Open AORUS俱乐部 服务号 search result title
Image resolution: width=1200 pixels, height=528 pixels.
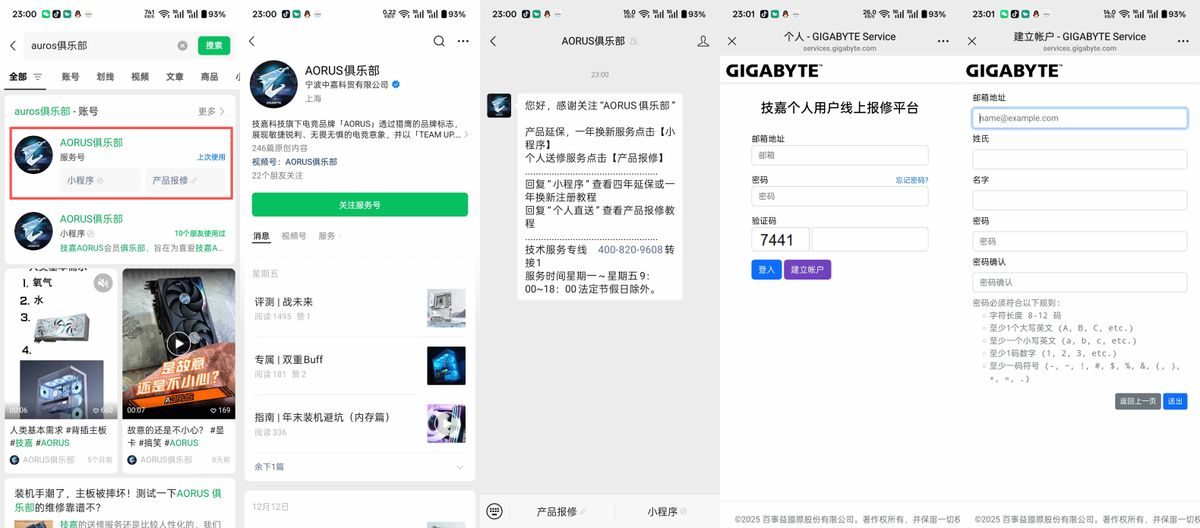[x=91, y=143]
